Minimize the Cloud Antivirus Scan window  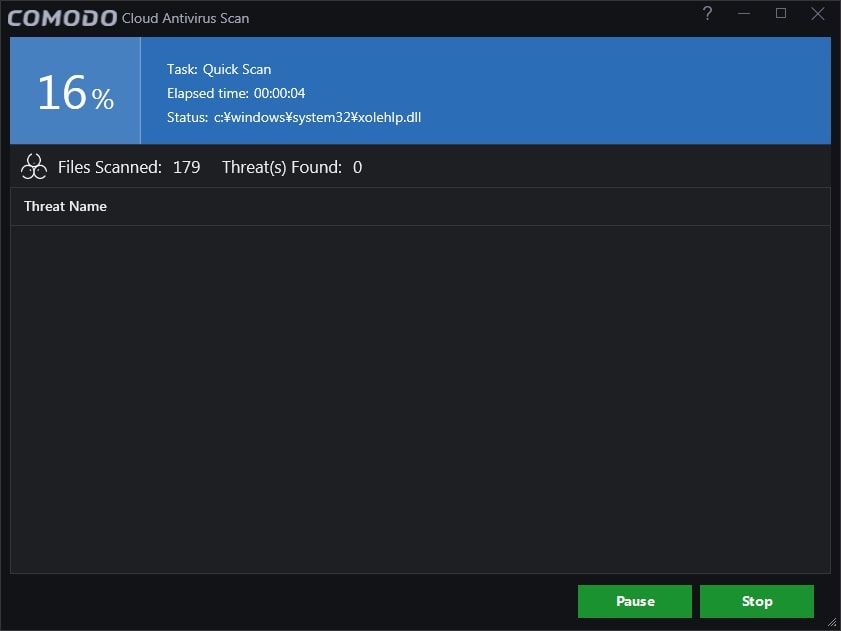(x=744, y=14)
